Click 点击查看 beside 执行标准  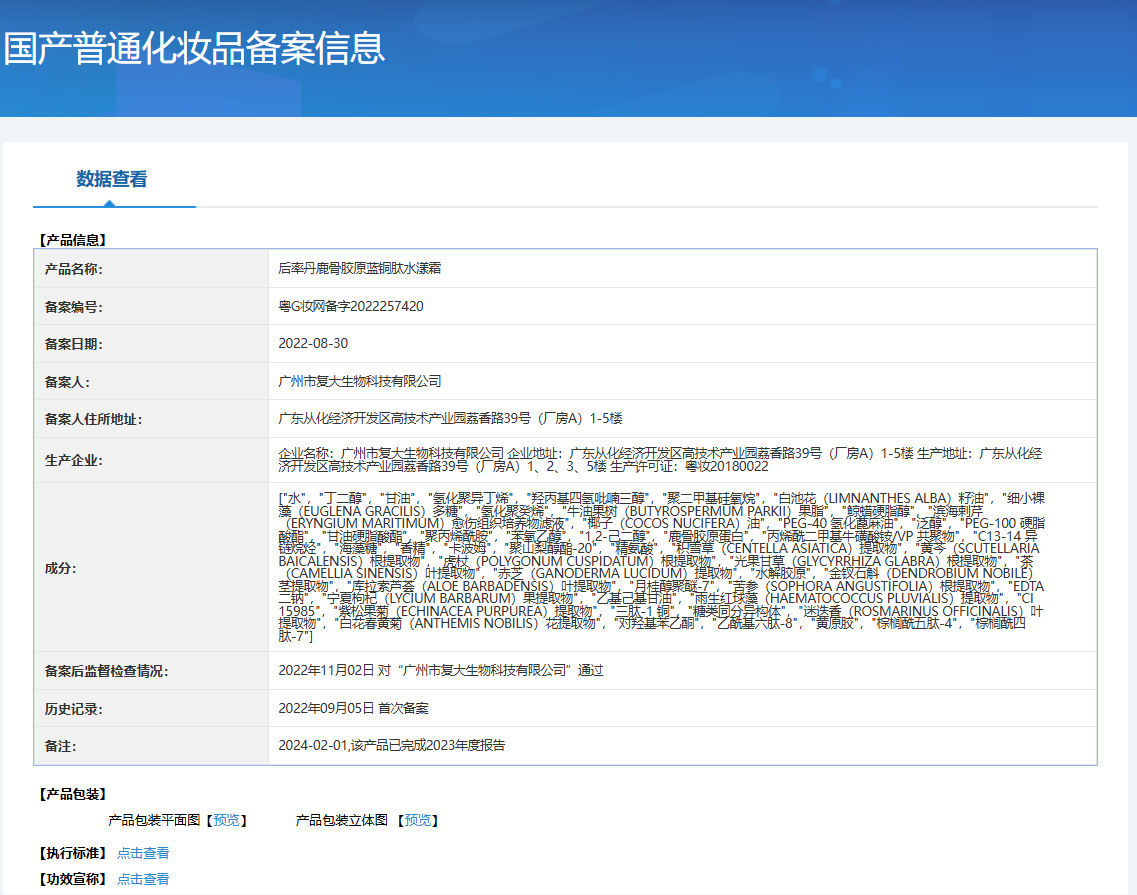(143, 853)
